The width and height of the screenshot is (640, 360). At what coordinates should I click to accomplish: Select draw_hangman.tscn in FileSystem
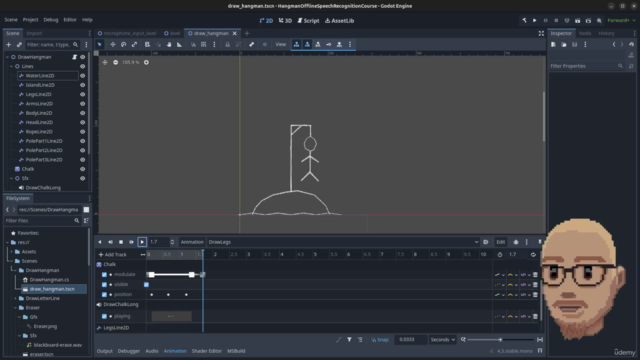point(52,289)
